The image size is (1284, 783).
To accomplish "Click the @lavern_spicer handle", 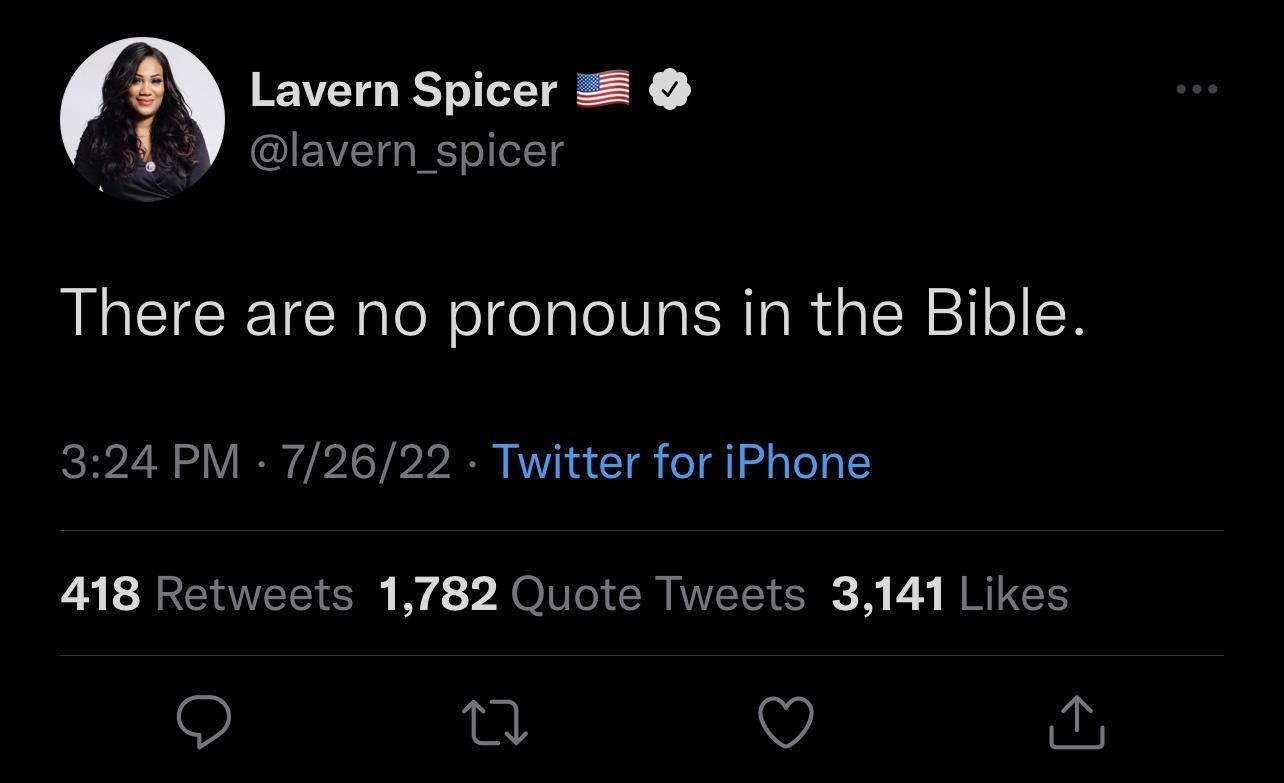I will [406, 150].
